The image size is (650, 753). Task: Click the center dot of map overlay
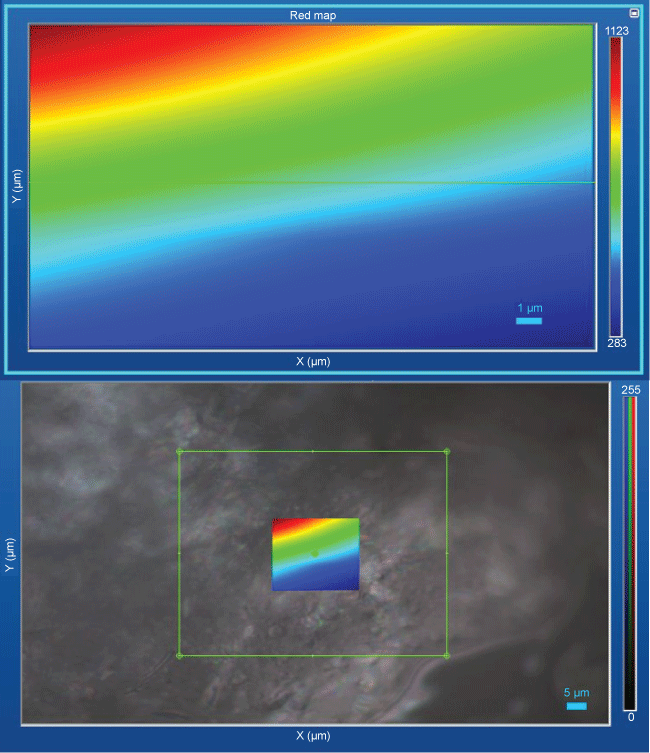tap(314, 552)
